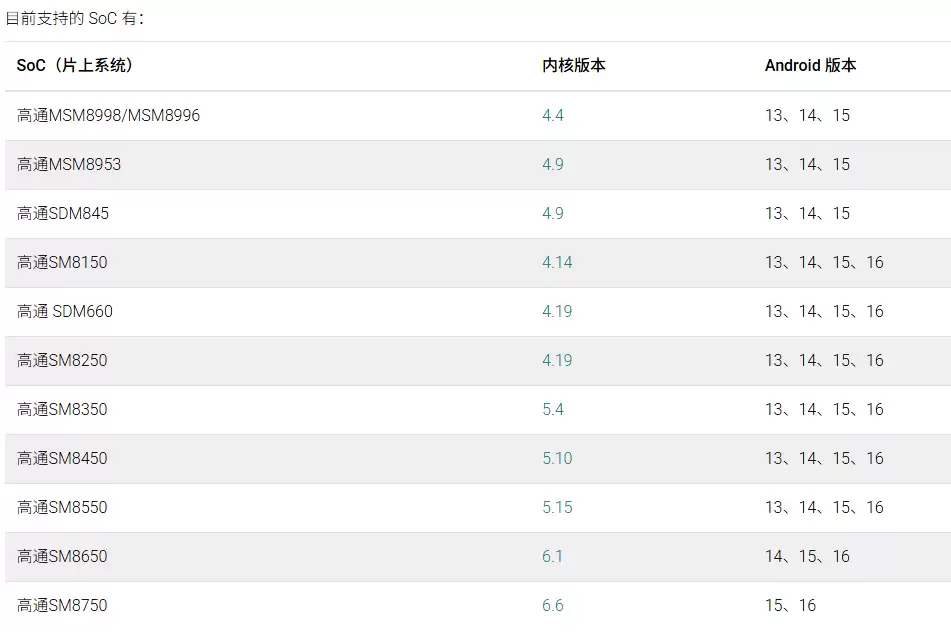The image size is (951, 632).
Task: Open the 4.4 kernel version link
Action: 553,116
